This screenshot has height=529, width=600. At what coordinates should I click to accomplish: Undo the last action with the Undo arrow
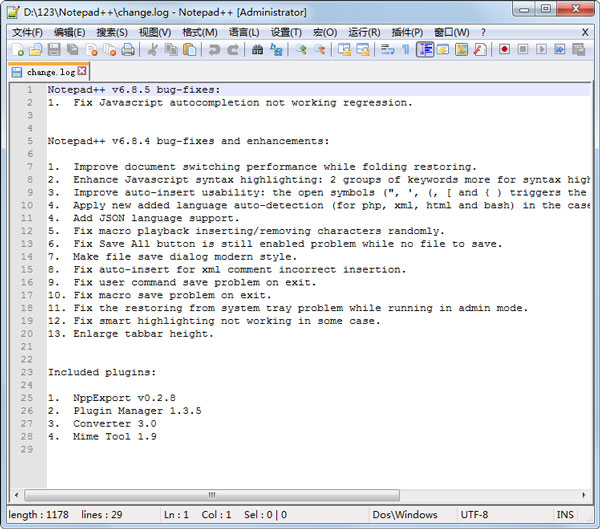(x=214, y=50)
